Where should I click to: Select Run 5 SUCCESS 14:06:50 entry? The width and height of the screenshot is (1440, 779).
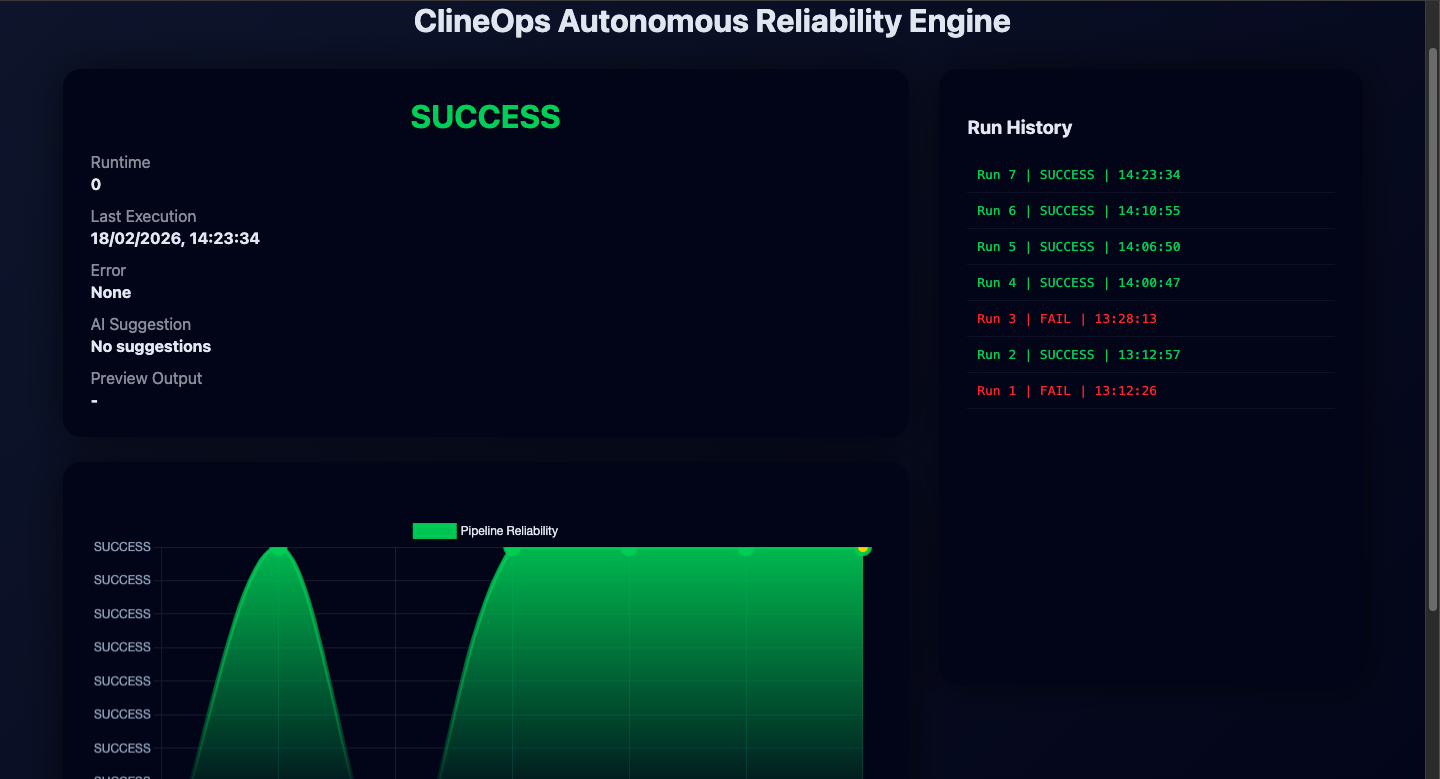click(1151, 247)
